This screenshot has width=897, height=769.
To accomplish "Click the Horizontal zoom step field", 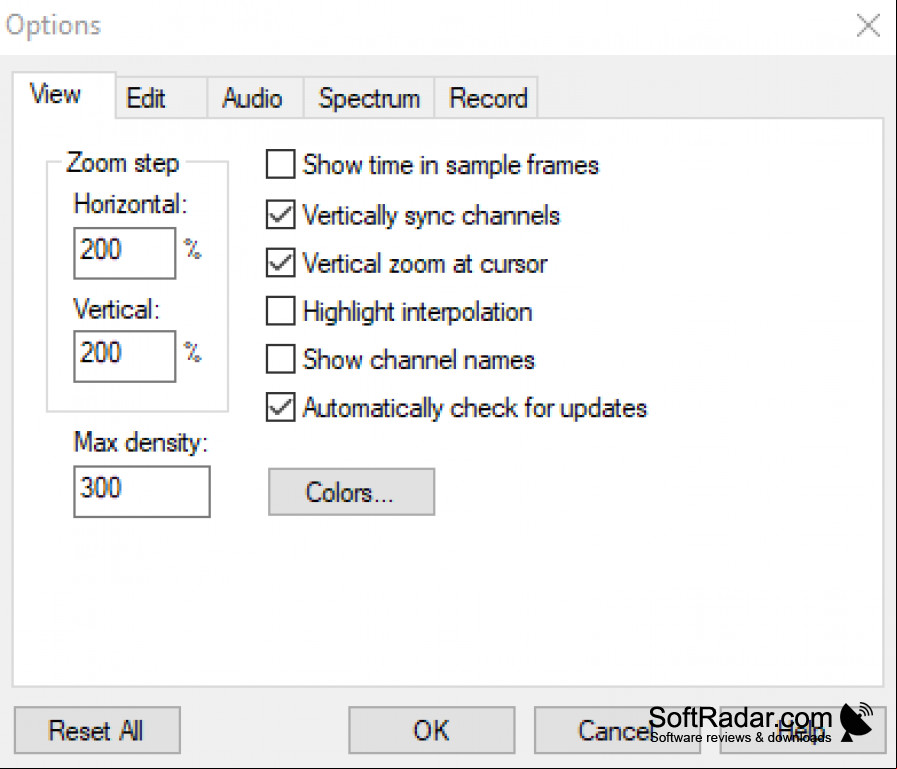I will [x=125, y=253].
